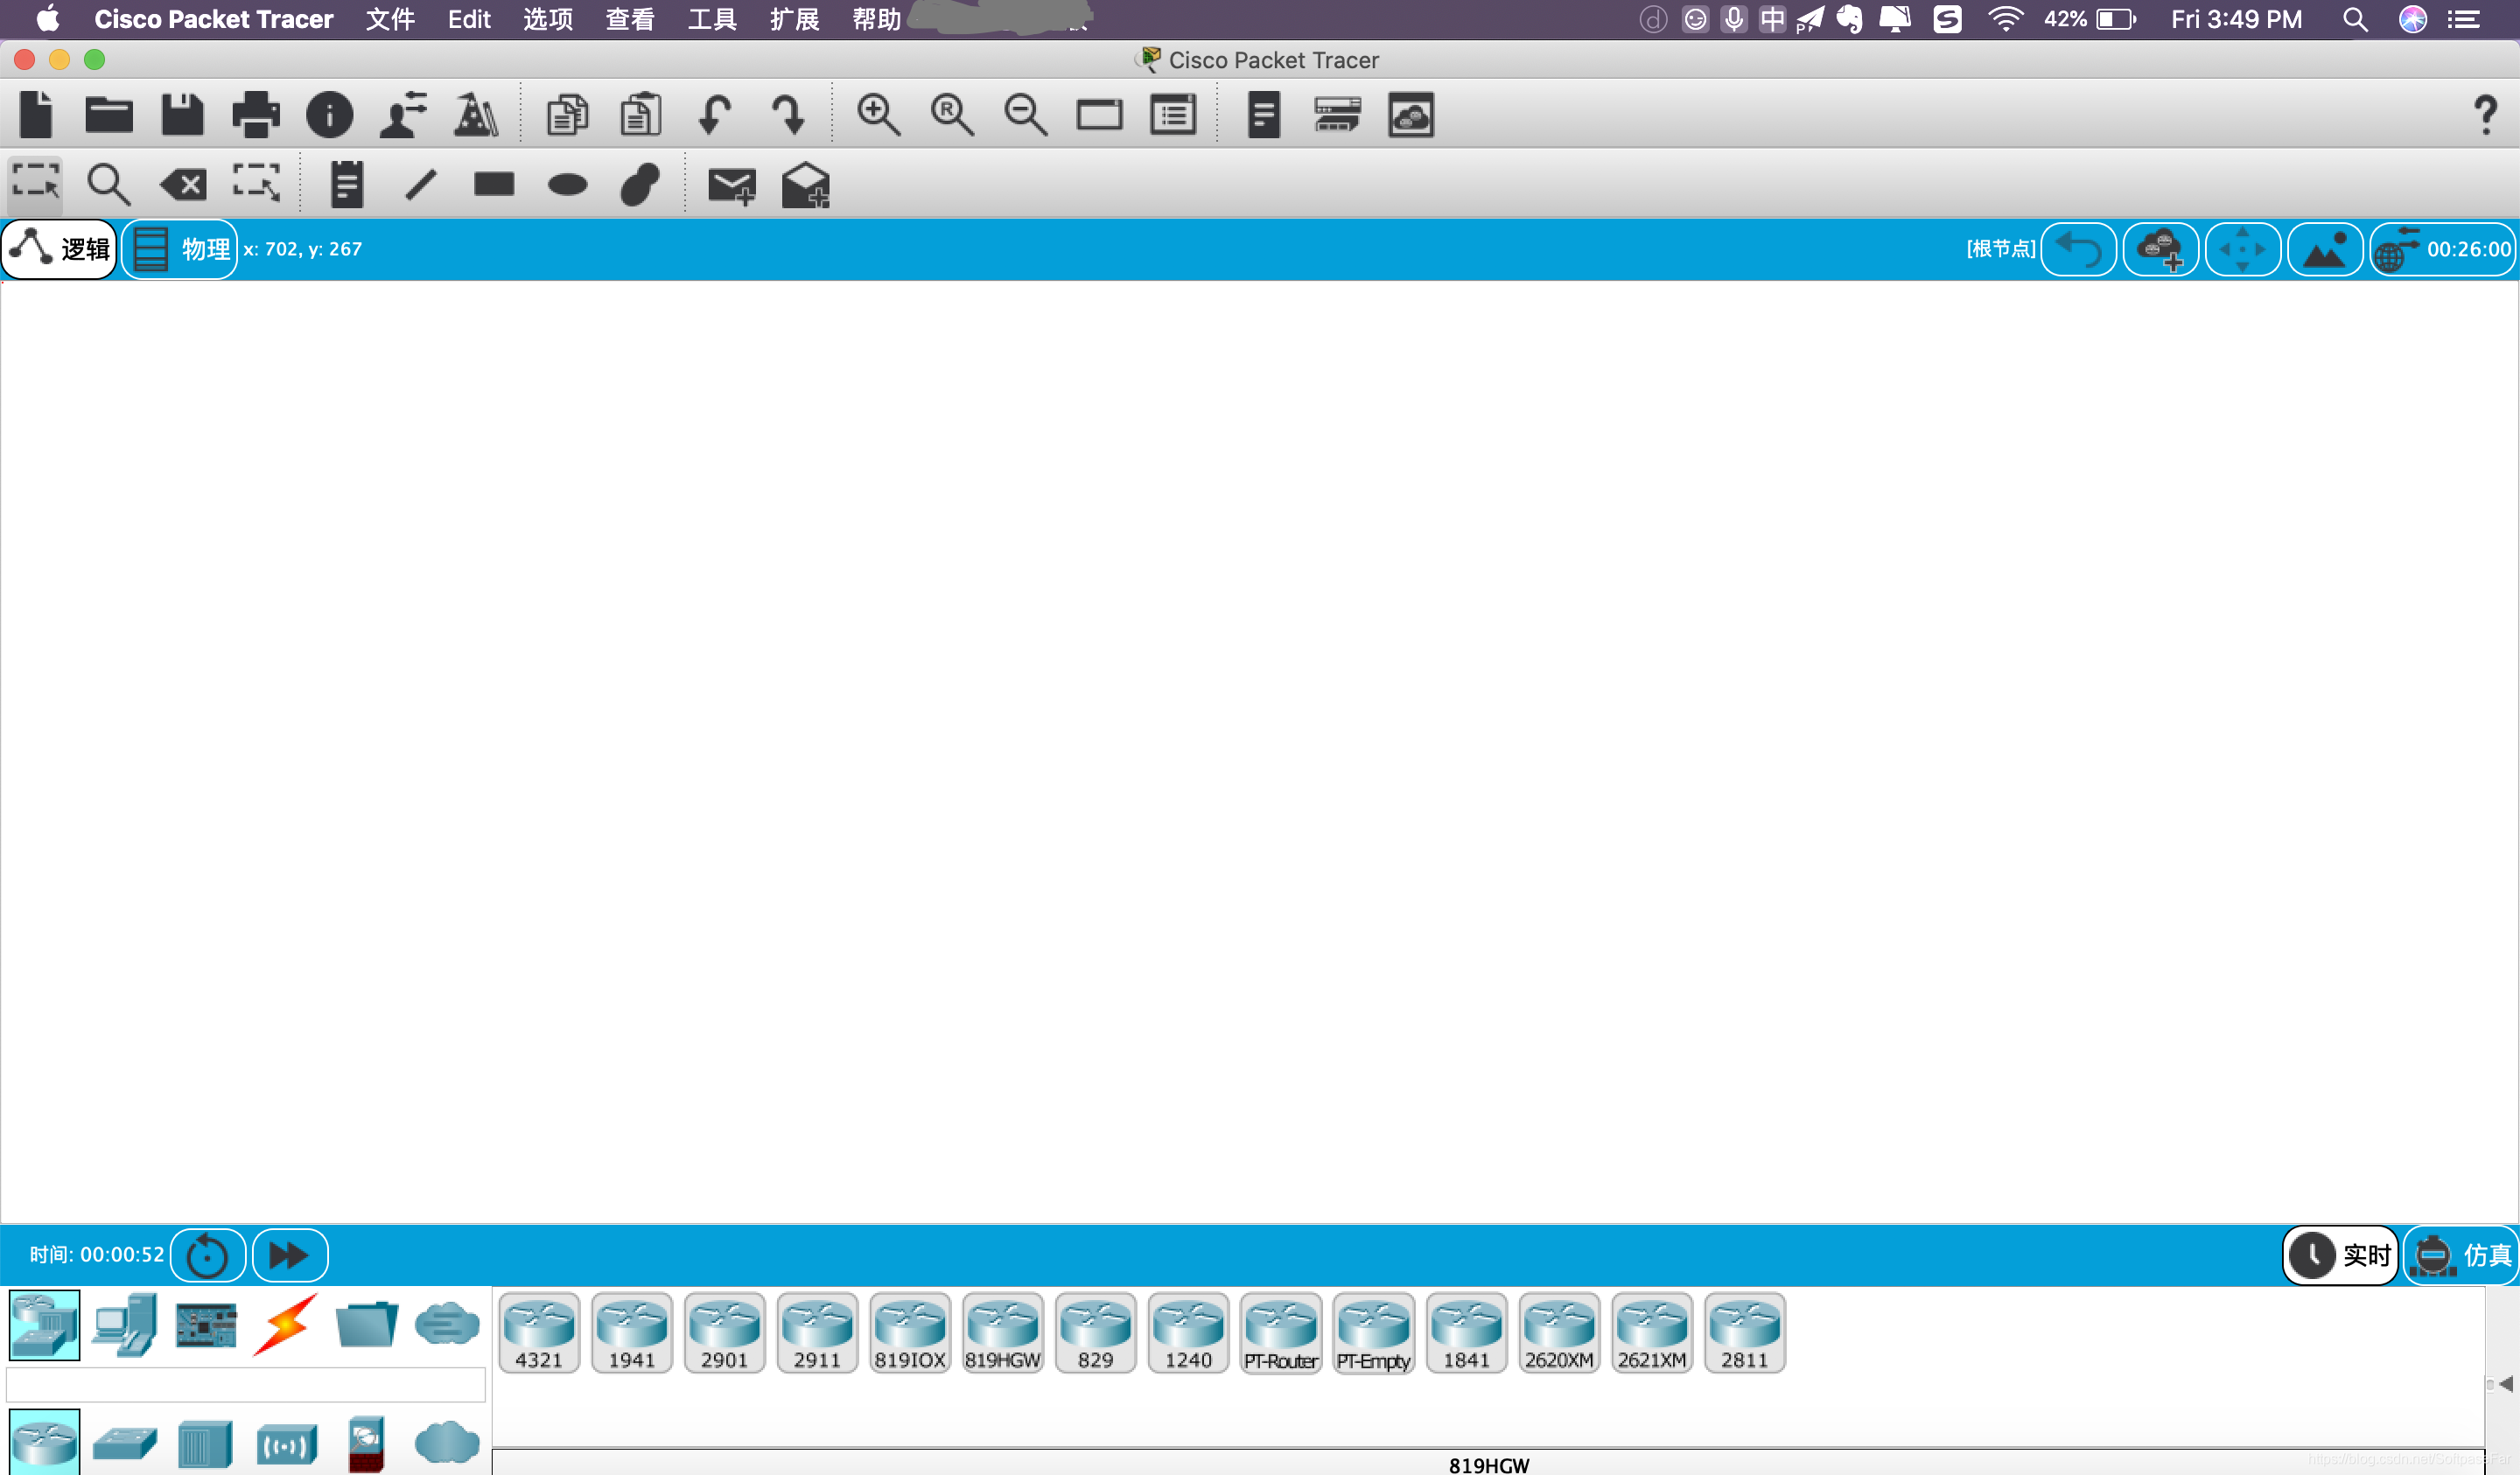Choose the 819HGW router
Image resolution: width=2520 pixels, height=1475 pixels.
tap(1003, 1334)
